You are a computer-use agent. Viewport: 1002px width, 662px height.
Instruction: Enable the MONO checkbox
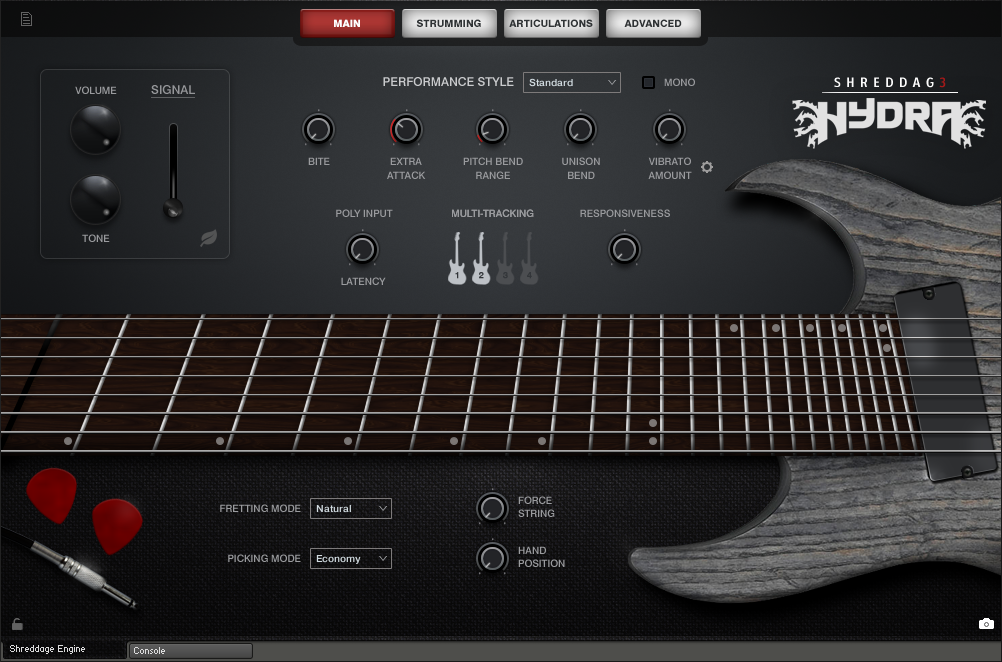point(647,82)
